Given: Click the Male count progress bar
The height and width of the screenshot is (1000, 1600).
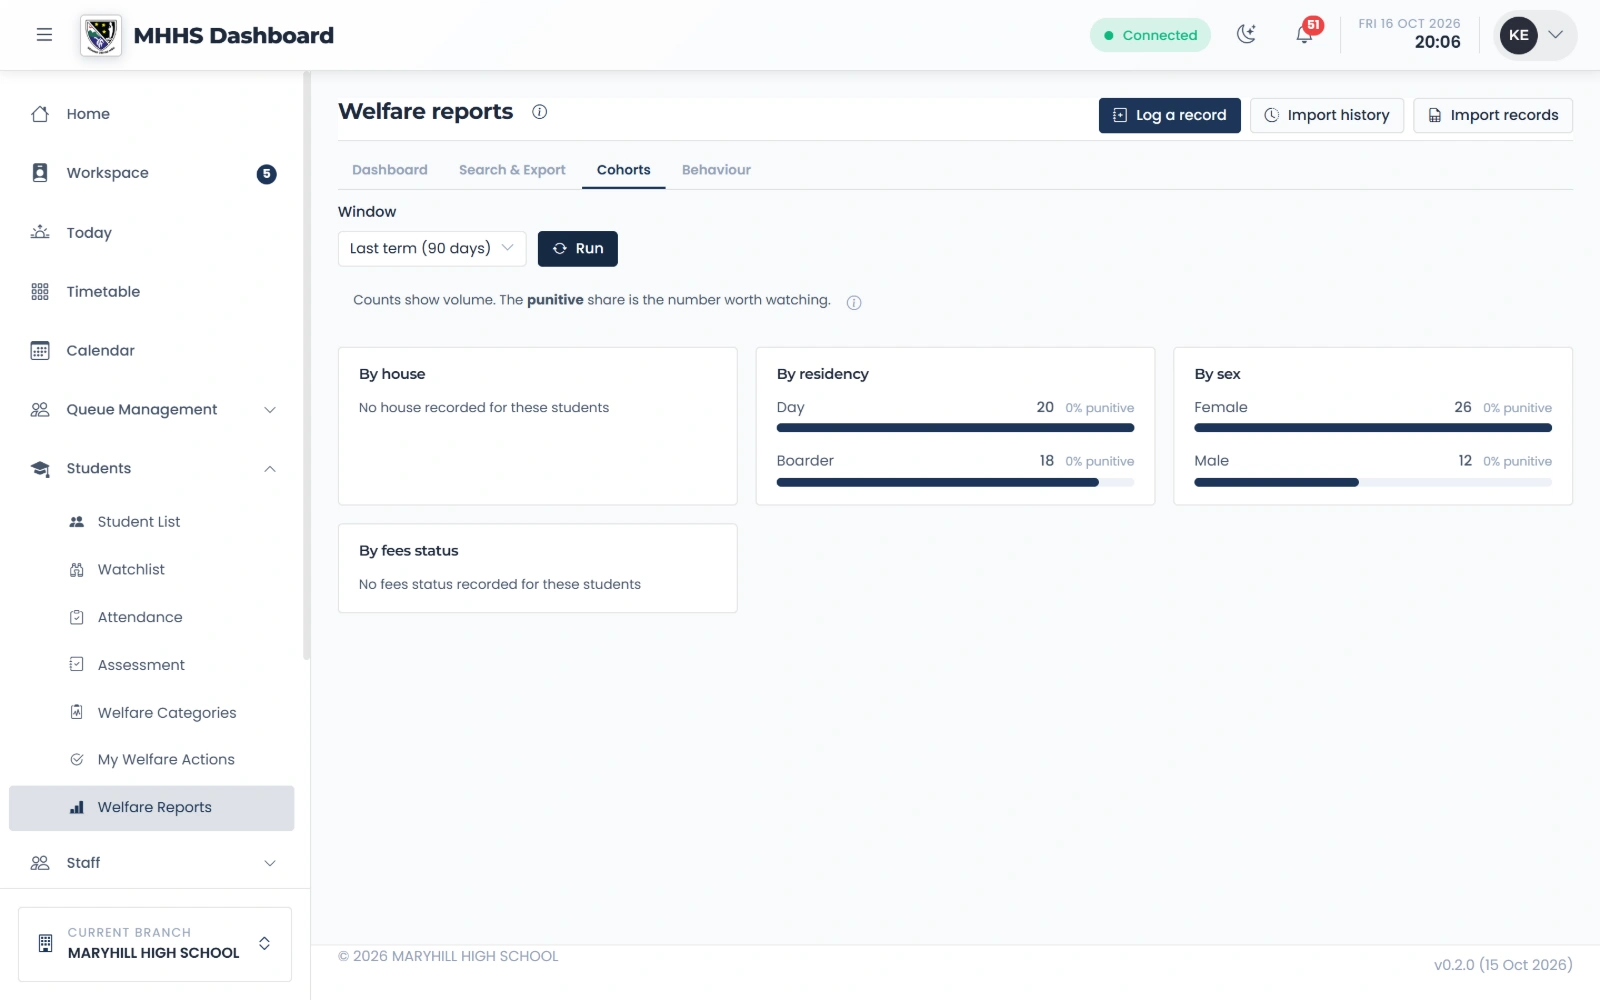Looking at the screenshot, I should [x=1373, y=482].
